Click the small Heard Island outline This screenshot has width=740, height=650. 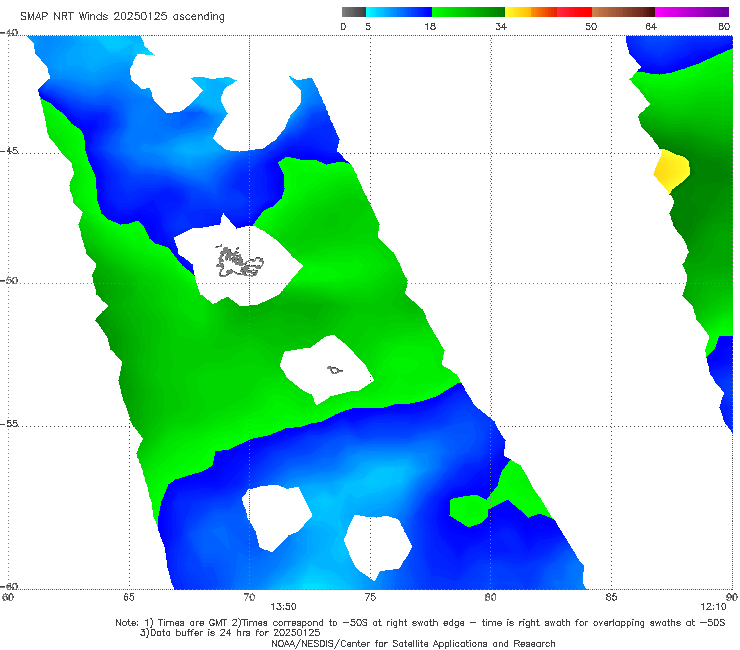(x=335, y=370)
